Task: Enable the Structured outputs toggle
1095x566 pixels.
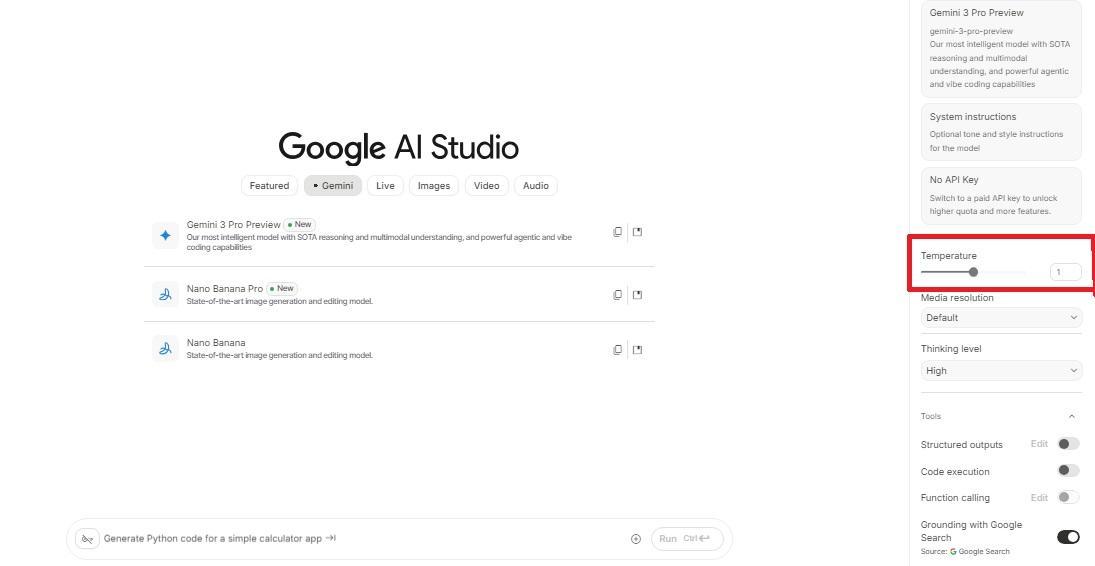Action: click(x=1068, y=444)
